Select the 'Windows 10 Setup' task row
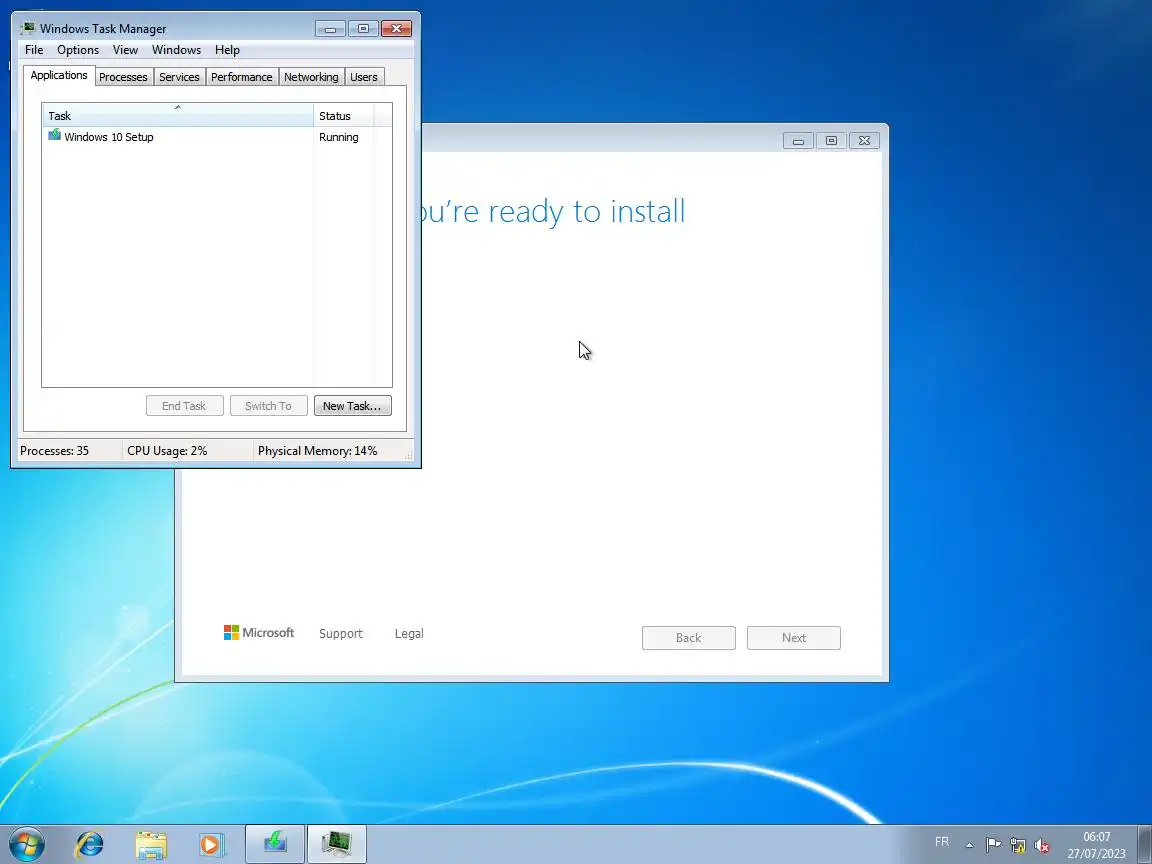The height and width of the screenshot is (864, 1152). coord(217,137)
